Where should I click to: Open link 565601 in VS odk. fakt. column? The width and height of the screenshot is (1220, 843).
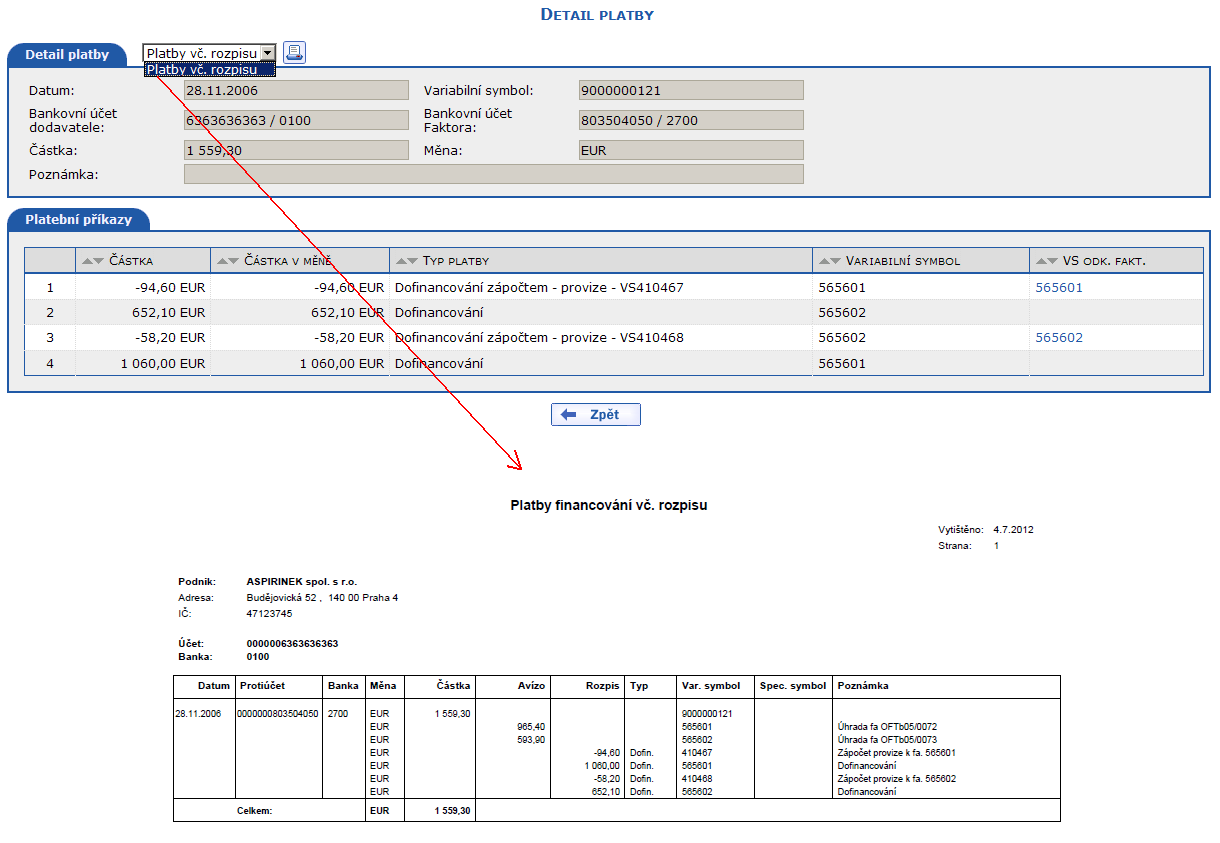(x=1059, y=287)
